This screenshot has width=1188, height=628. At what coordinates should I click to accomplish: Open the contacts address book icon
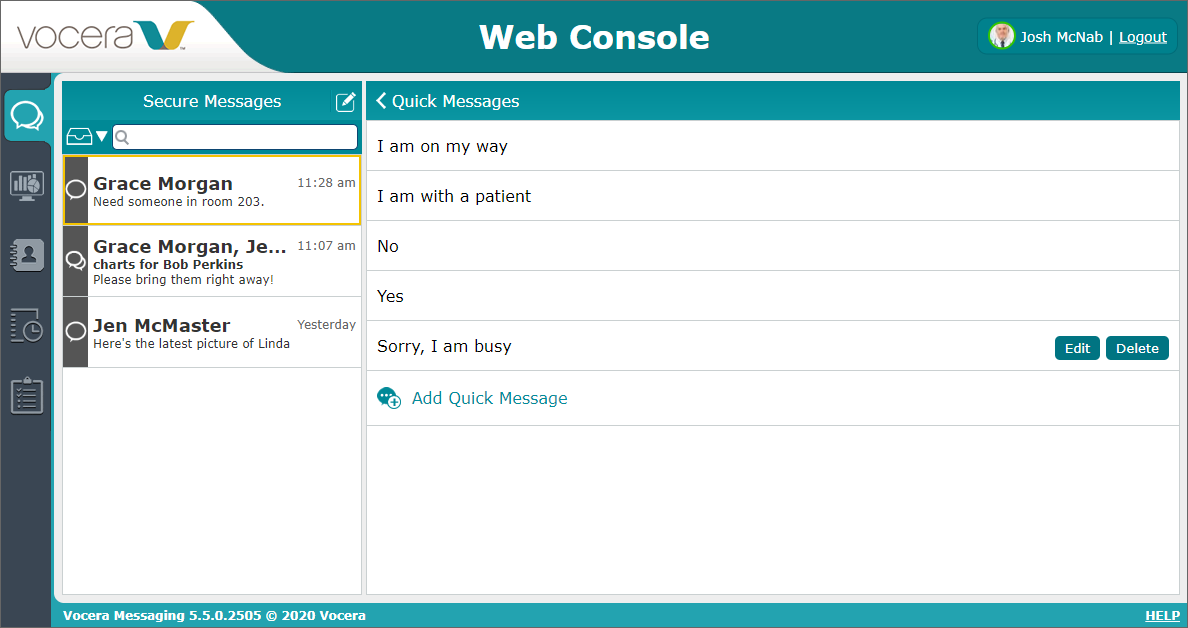[27, 255]
